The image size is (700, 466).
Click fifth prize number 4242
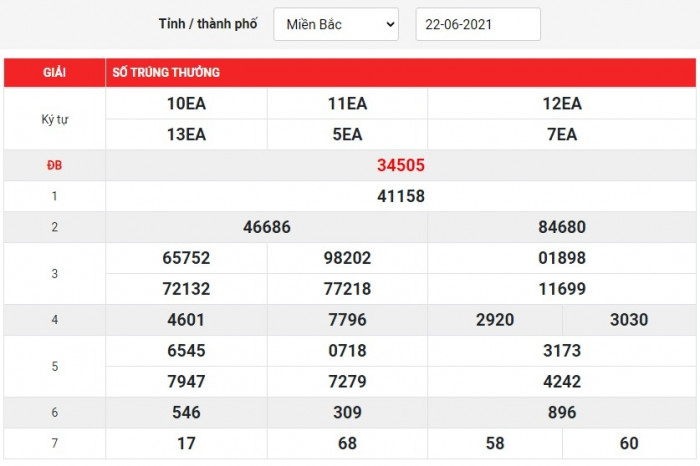(x=562, y=382)
